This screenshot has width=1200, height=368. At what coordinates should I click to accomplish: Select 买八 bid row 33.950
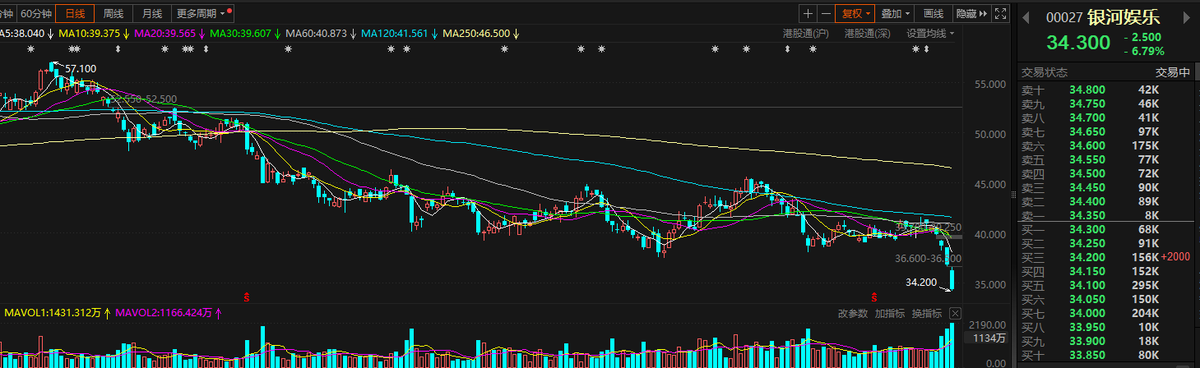tap(1105, 327)
